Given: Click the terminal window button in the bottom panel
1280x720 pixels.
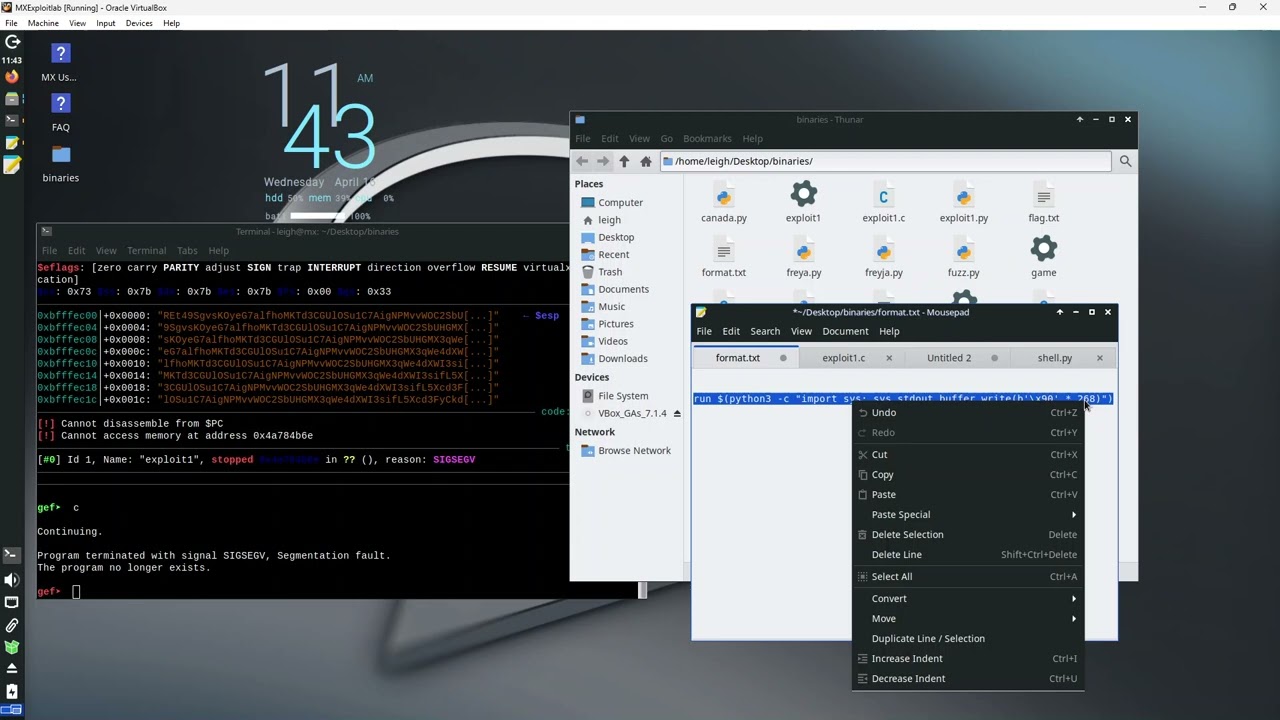Looking at the screenshot, I should click(x=11, y=555).
